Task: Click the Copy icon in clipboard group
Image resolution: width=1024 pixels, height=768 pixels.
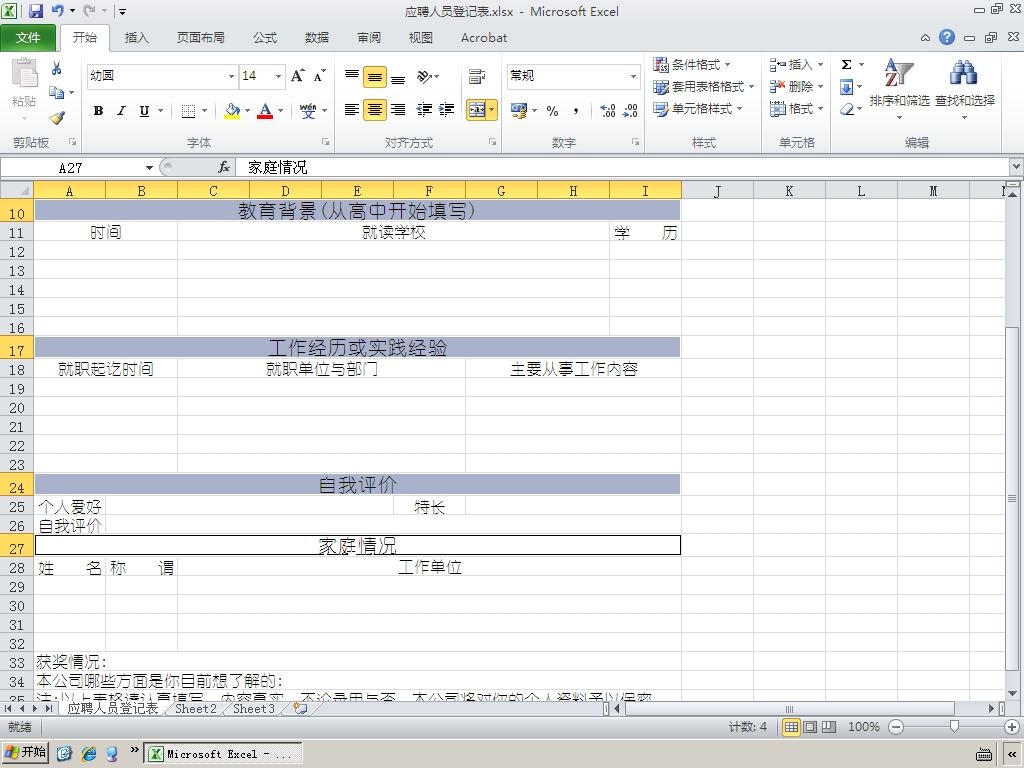Action: (56, 93)
